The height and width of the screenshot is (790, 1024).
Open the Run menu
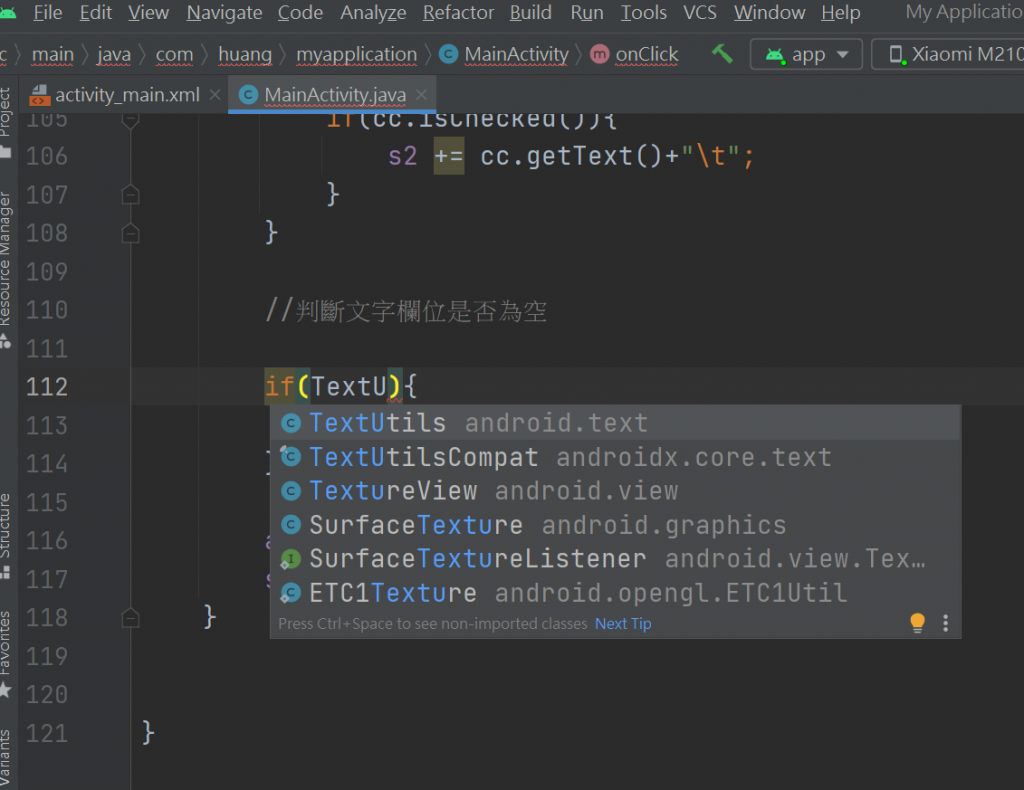tap(586, 12)
